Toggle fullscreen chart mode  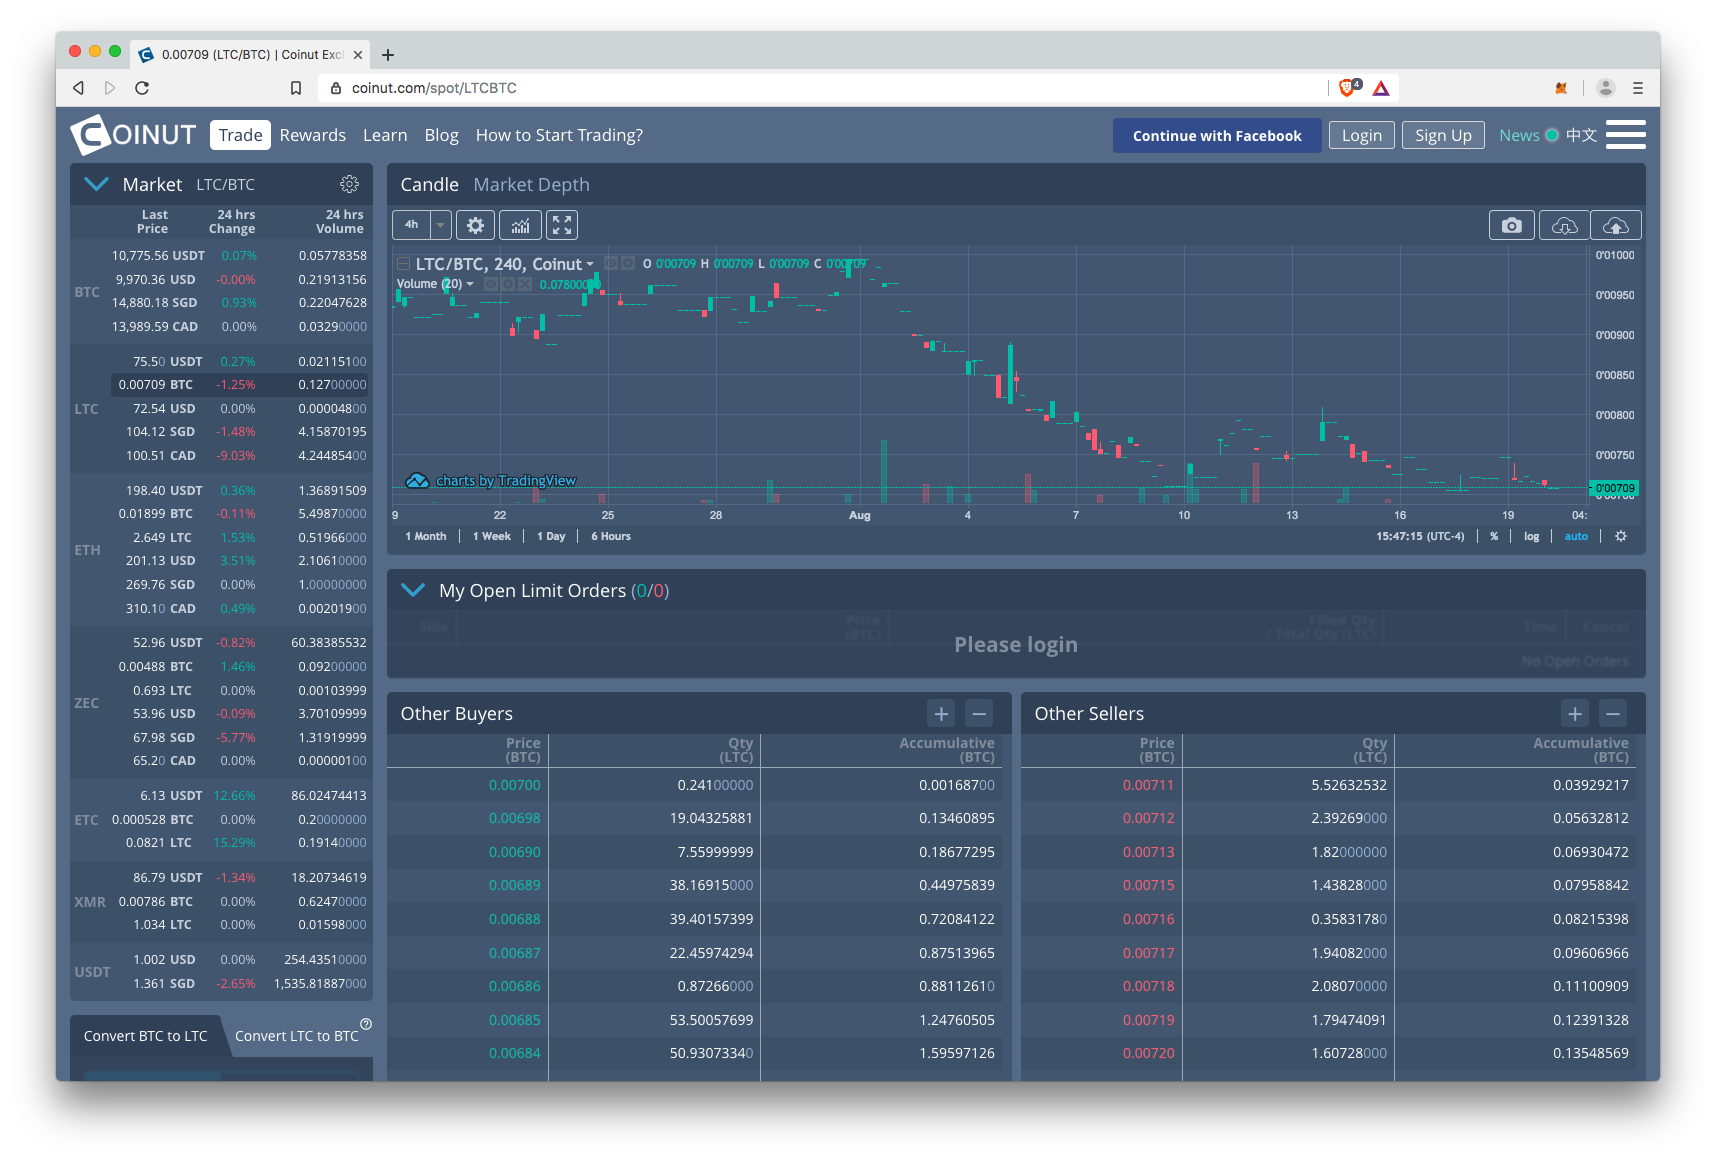pyautogui.click(x=562, y=225)
